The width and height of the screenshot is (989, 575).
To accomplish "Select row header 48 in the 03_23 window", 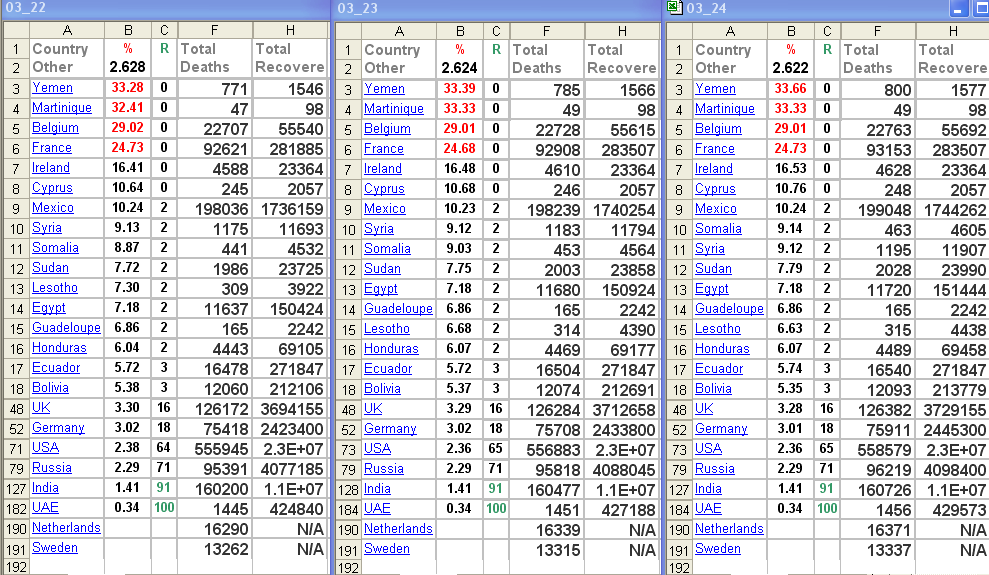I will click(348, 409).
